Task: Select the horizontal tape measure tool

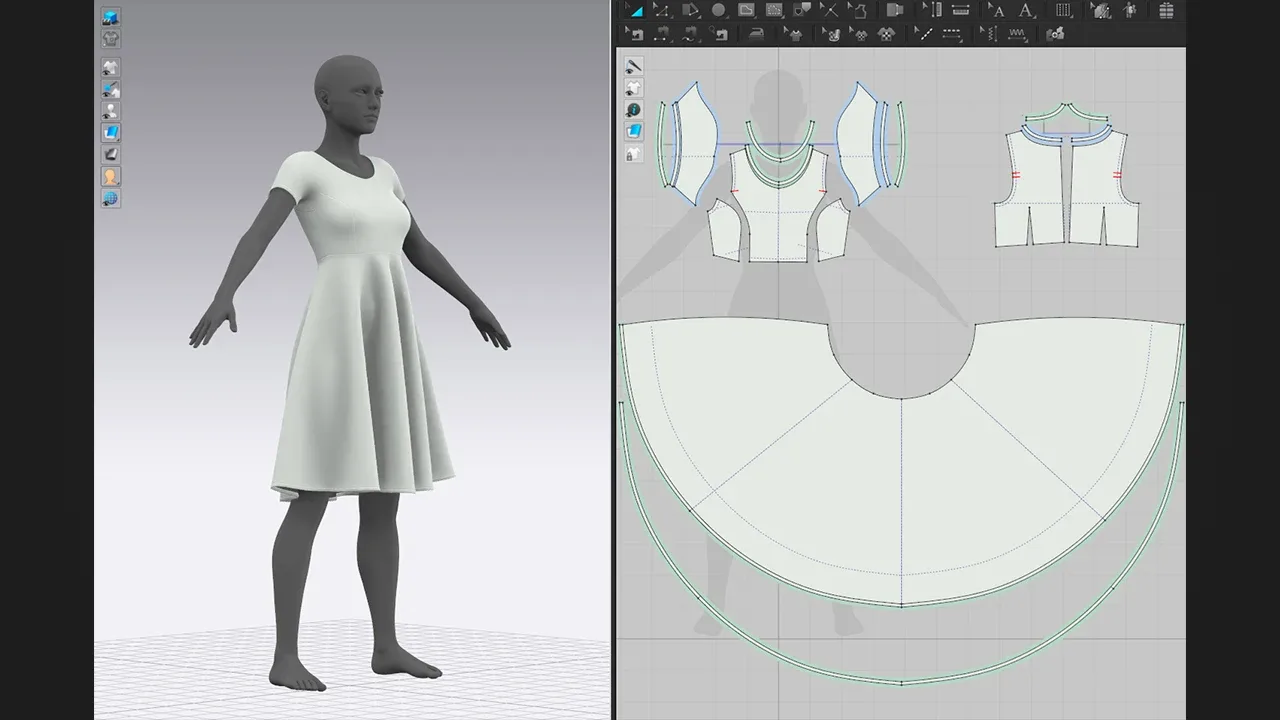Action: [961, 10]
